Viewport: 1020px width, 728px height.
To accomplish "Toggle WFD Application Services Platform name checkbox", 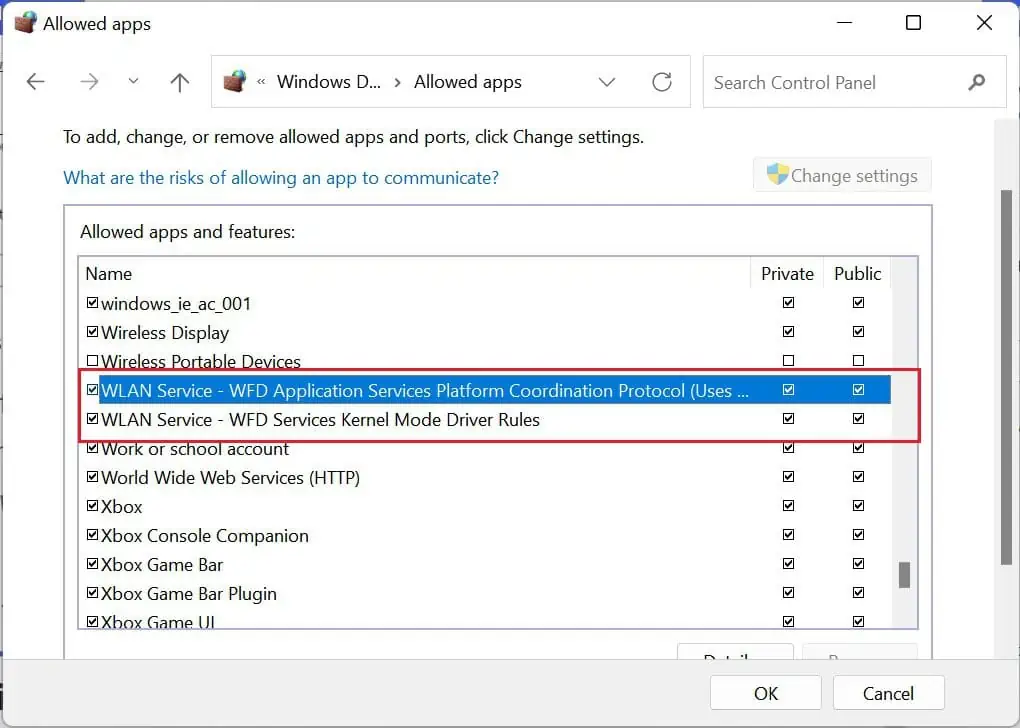I will [92, 390].
